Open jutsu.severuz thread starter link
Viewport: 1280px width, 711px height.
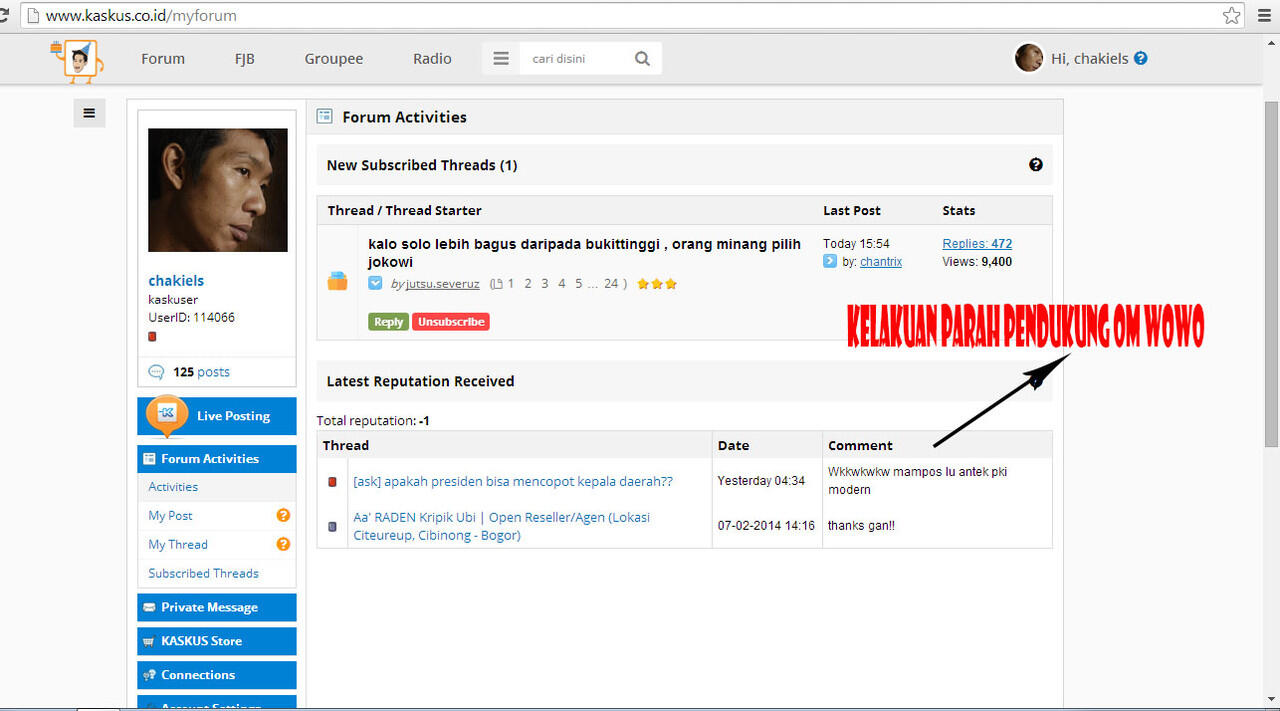pyautogui.click(x=443, y=284)
